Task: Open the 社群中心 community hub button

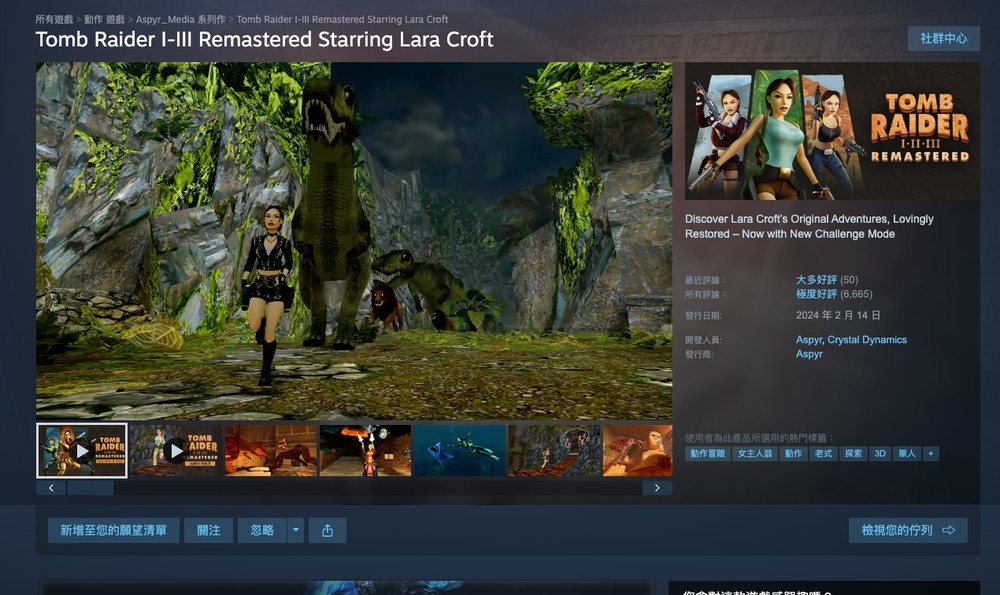Action: coord(943,38)
